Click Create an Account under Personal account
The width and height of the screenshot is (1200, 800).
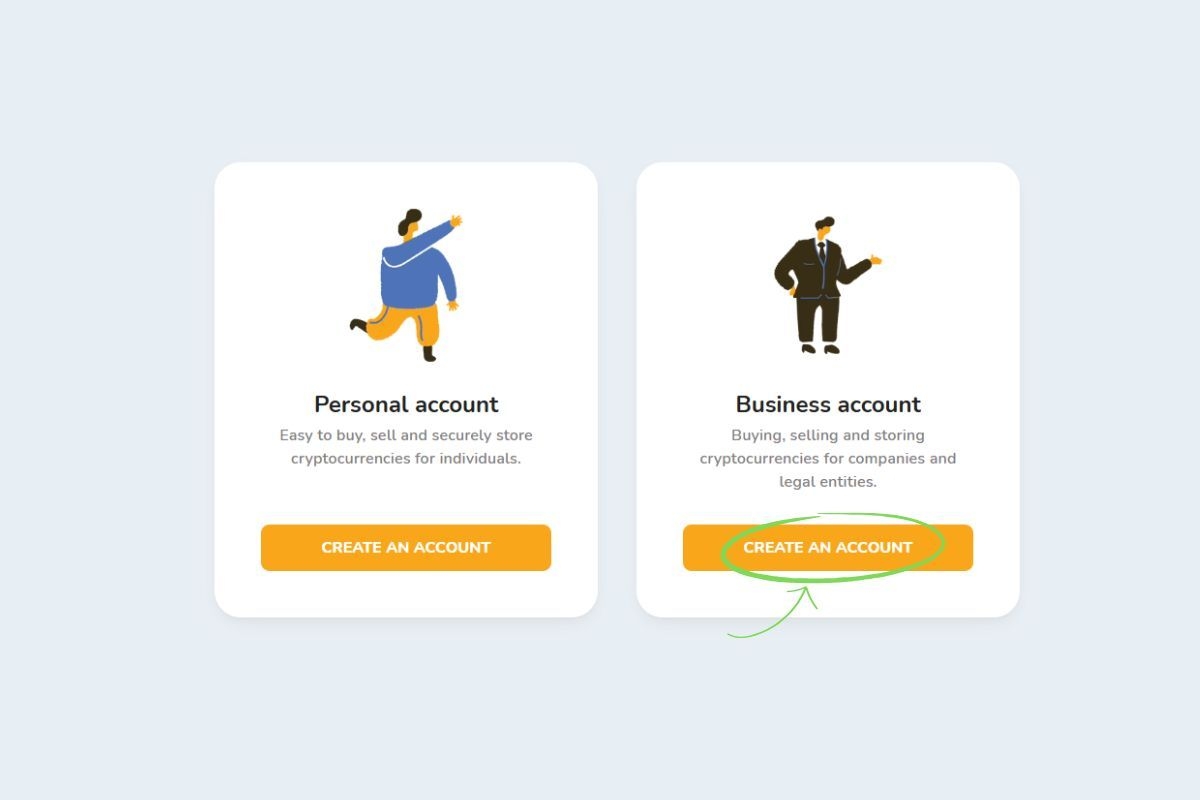pyautogui.click(x=406, y=548)
